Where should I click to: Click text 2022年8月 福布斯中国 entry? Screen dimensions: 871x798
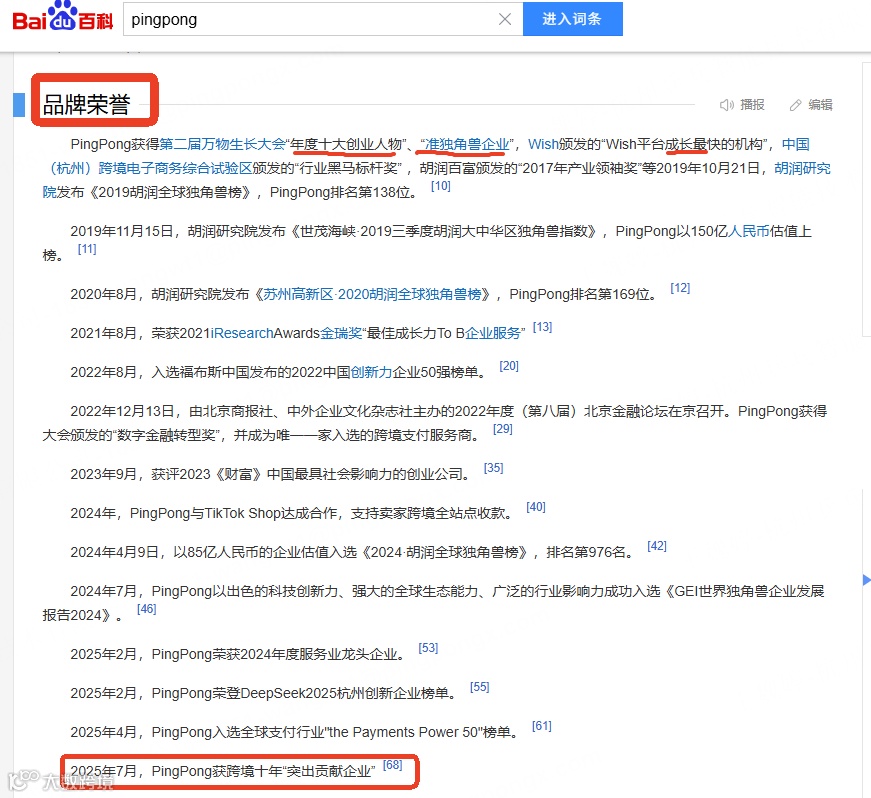[278, 372]
